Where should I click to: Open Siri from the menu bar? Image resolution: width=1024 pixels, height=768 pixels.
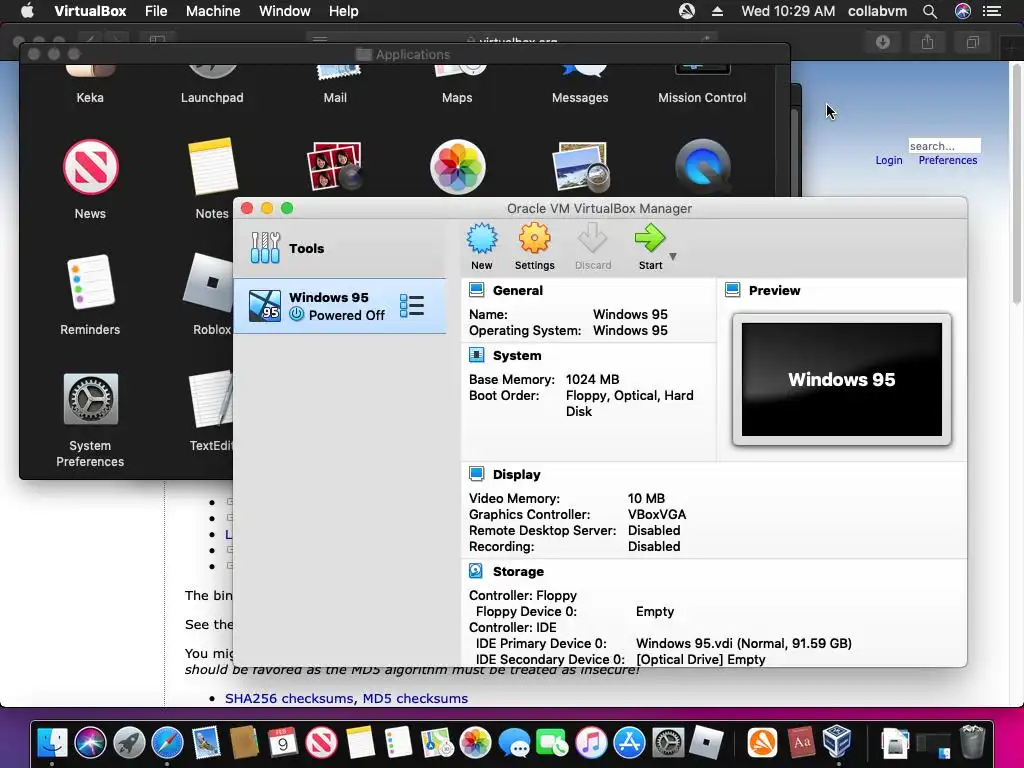(963, 11)
